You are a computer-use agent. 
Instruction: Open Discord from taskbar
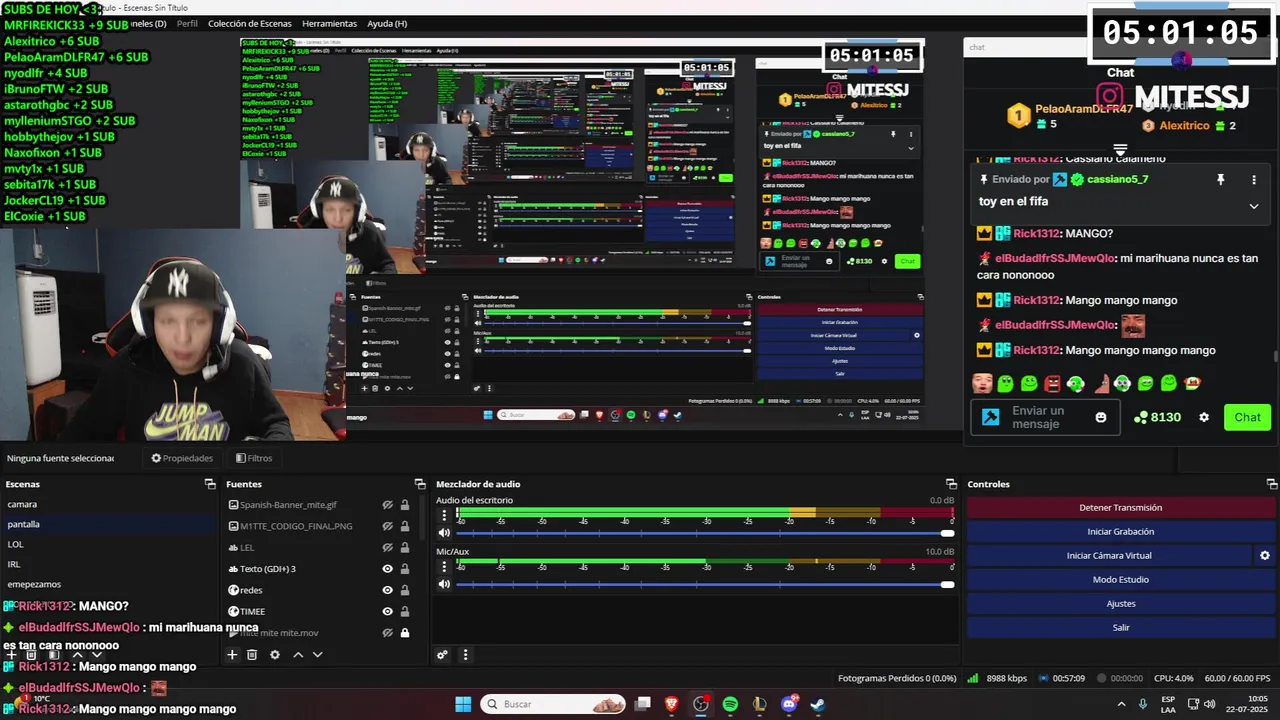tap(789, 704)
